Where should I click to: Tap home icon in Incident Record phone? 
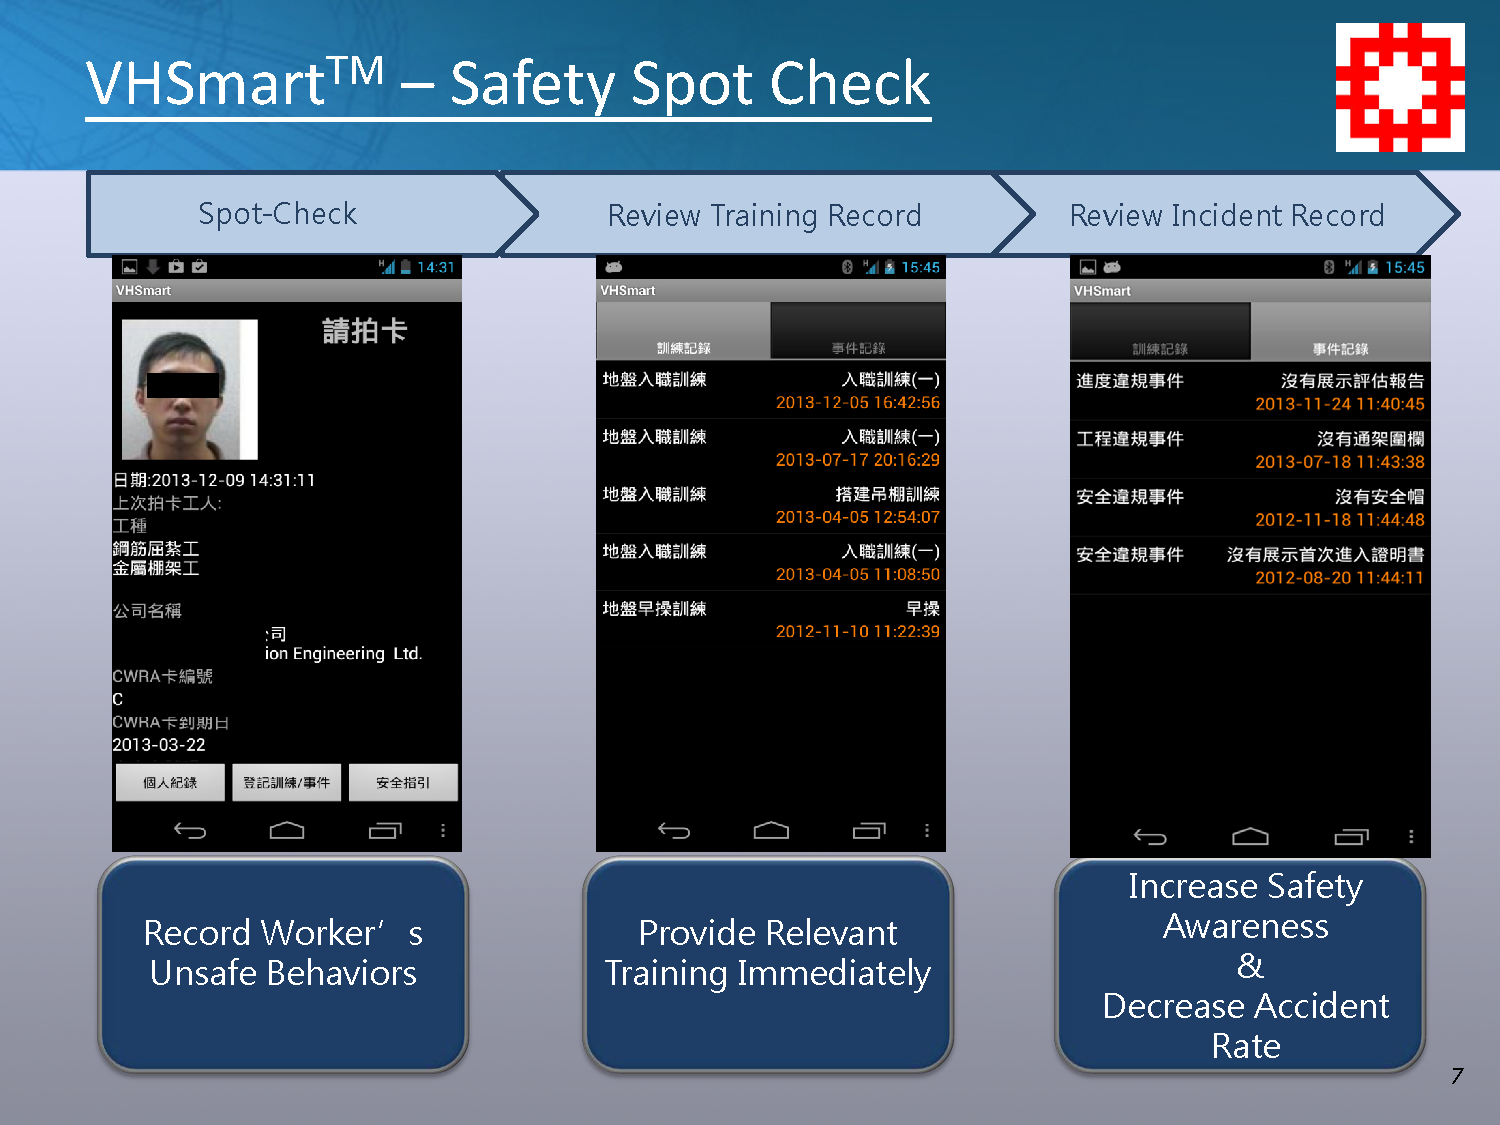(1250, 837)
